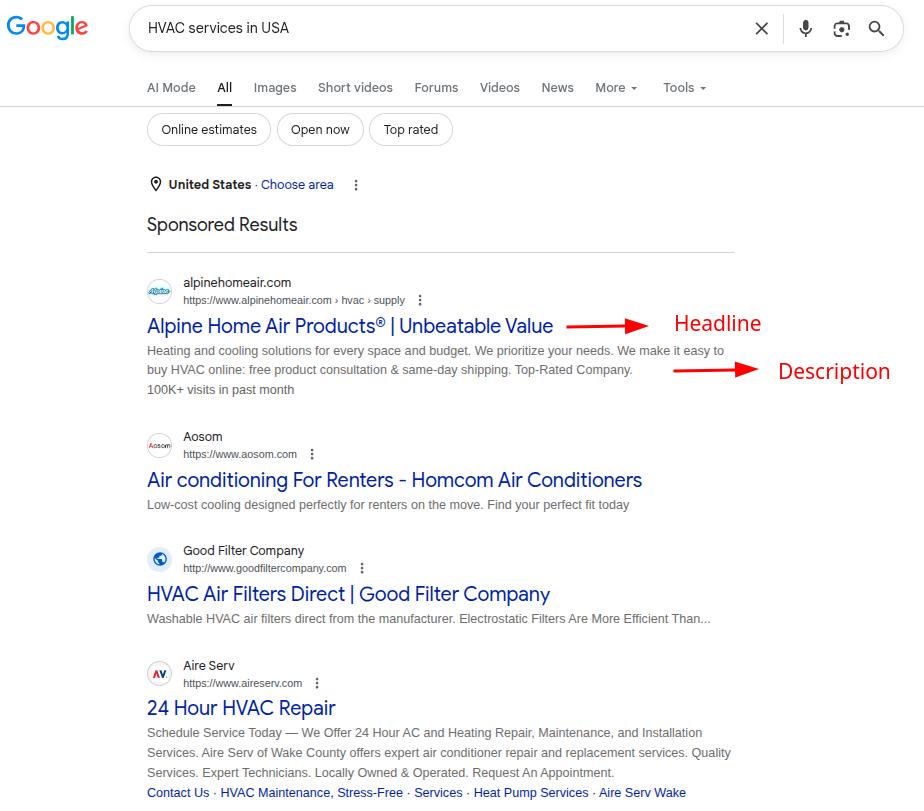The width and height of the screenshot is (924, 811).
Task: Start voice search with the microphone icon
Action: 806,28
